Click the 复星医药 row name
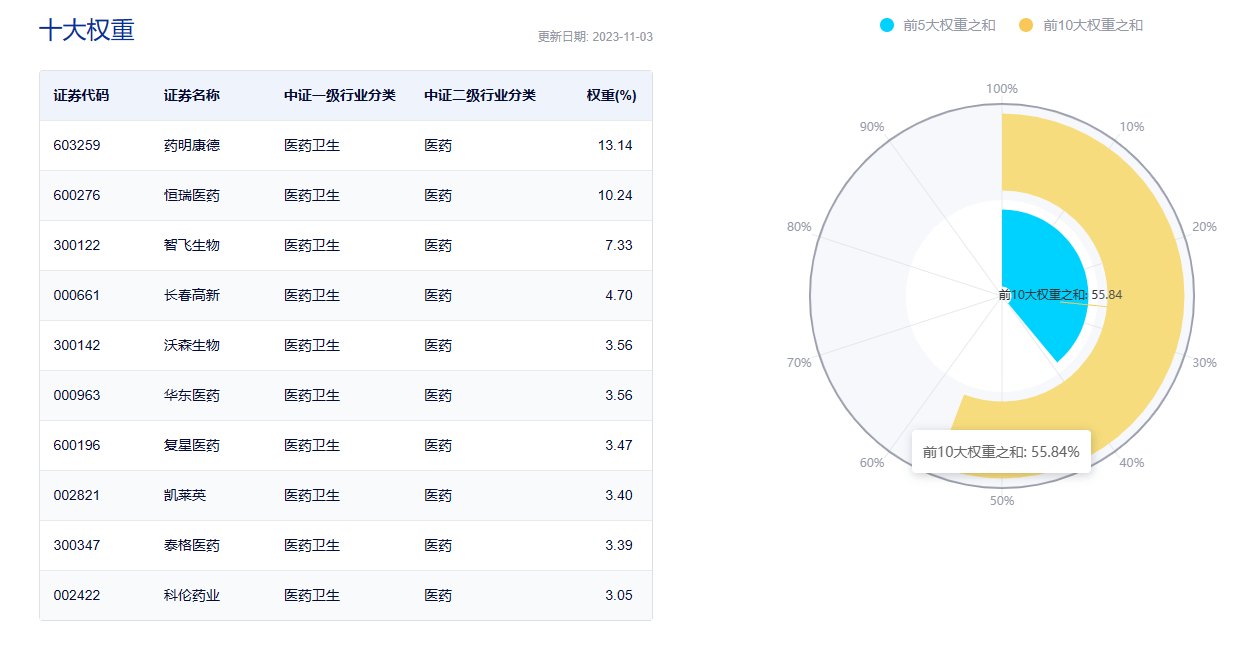Viewport: 1245px width, 646px height. (191, 446)
